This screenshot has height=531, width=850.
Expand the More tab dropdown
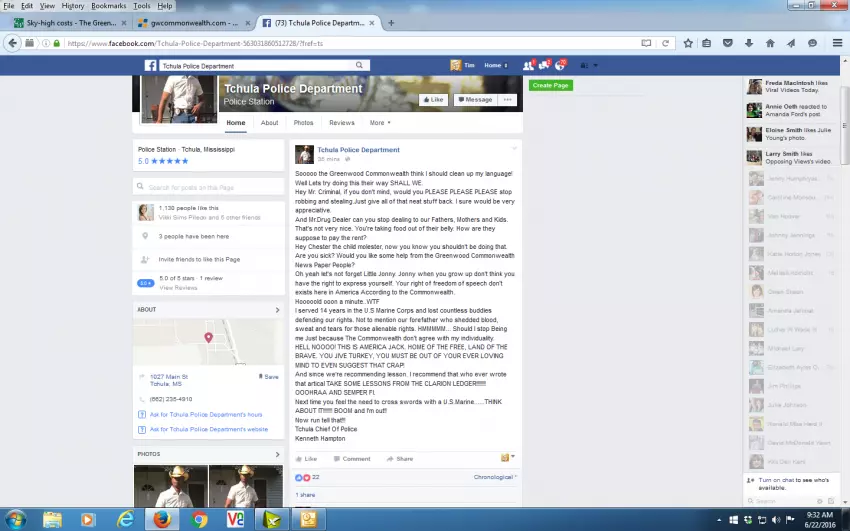click(380, 123)
